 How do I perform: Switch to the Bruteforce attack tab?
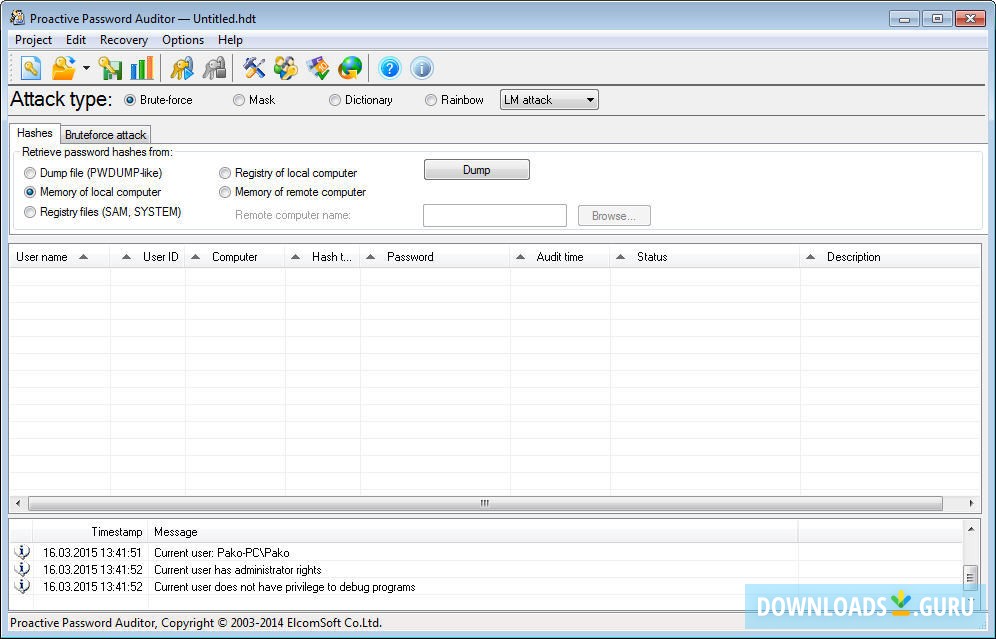105,134
